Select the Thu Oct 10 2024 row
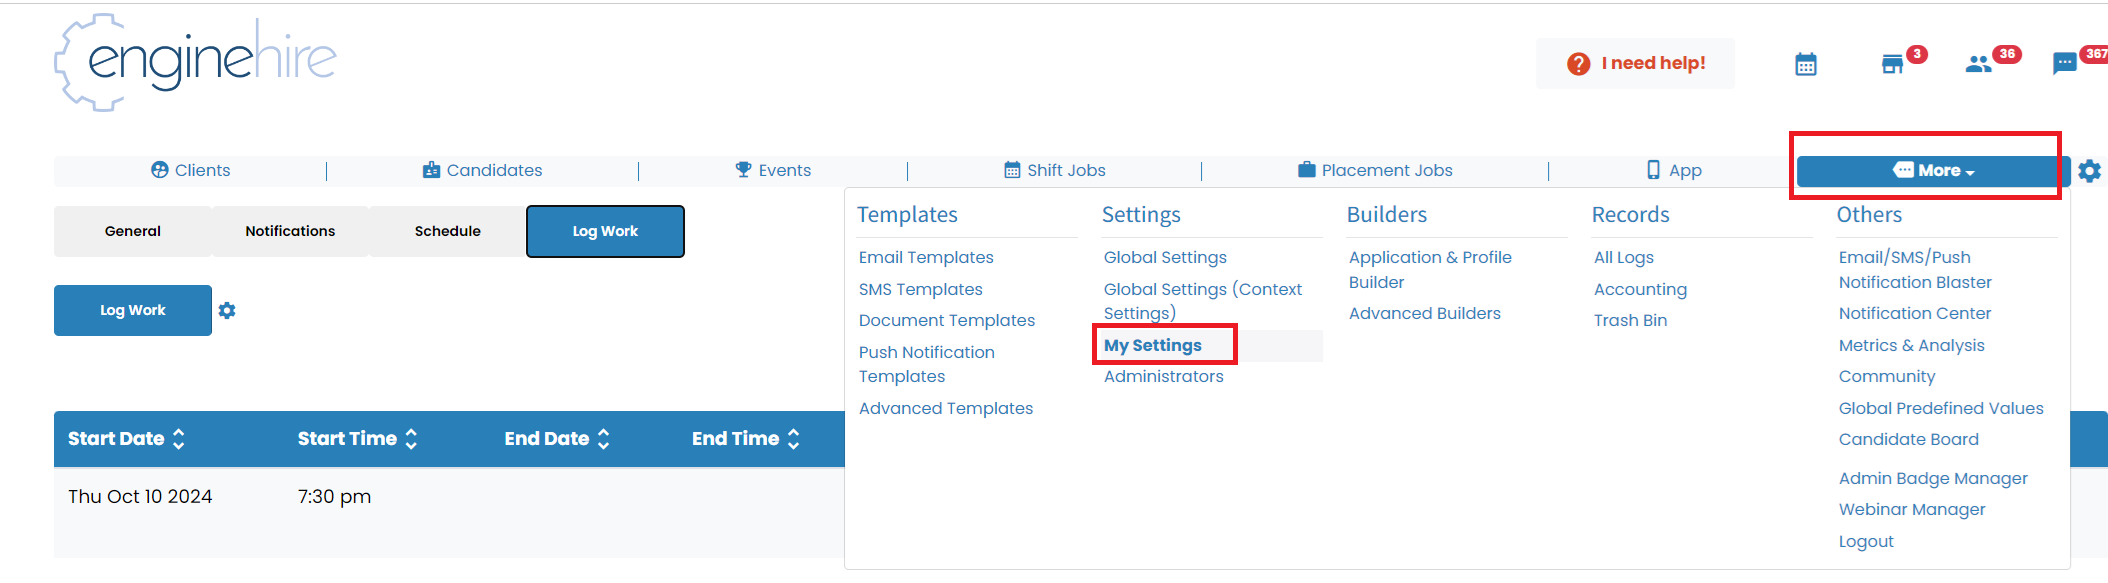The image size is (2108, 583). (x=140, y=497)
